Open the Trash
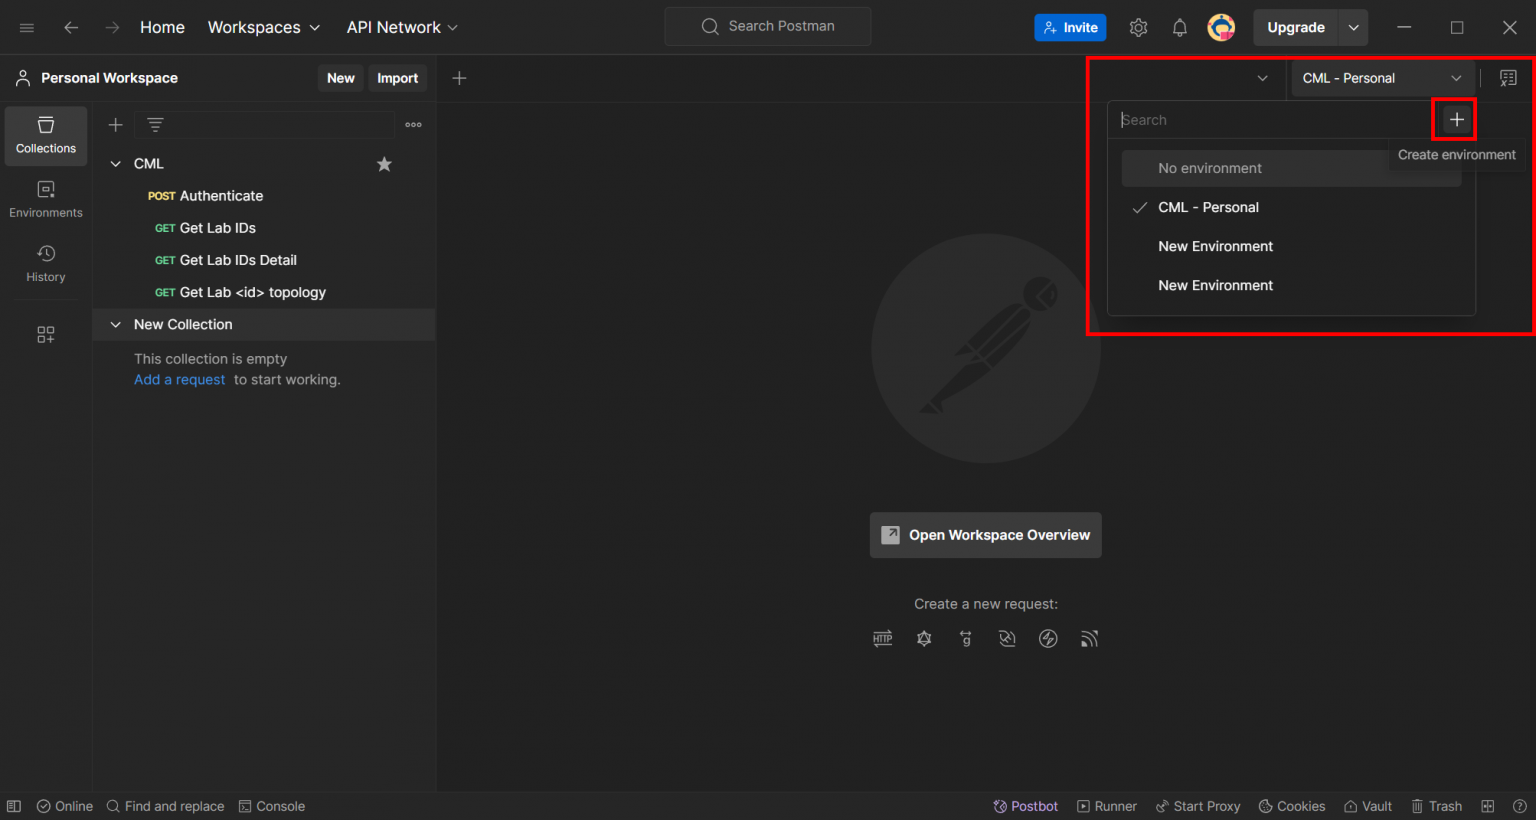This screenshot has height=820, width=1536. point(1437,806)
